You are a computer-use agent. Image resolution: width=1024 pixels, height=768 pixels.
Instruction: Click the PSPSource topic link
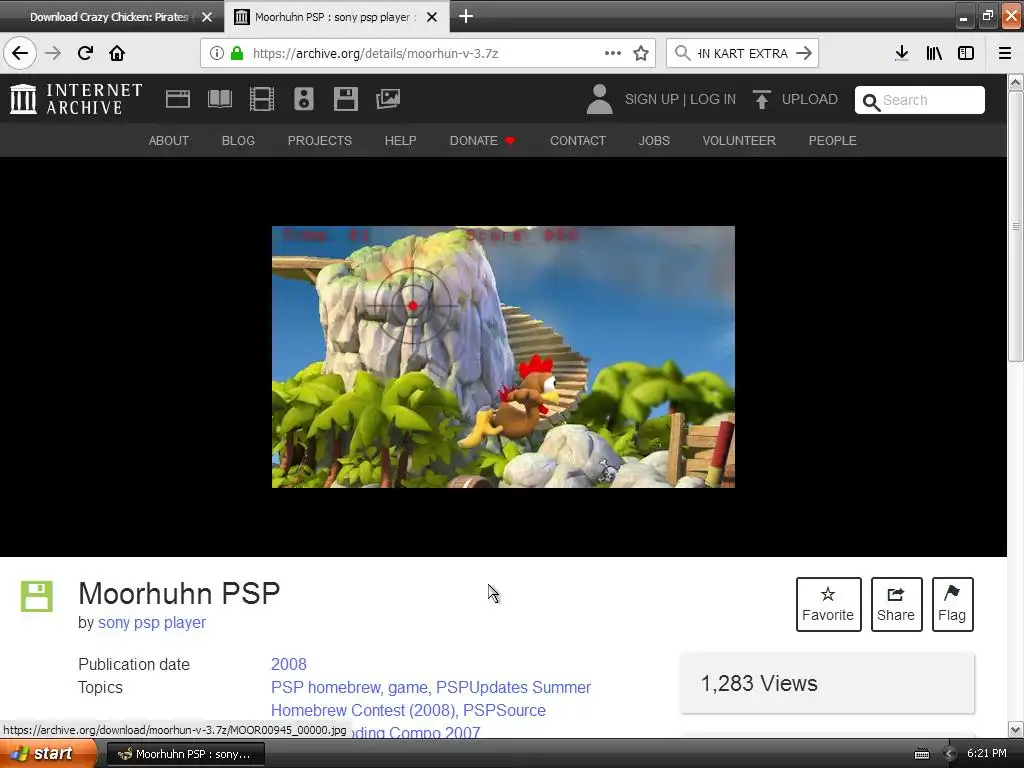click(x=504, y=710)
